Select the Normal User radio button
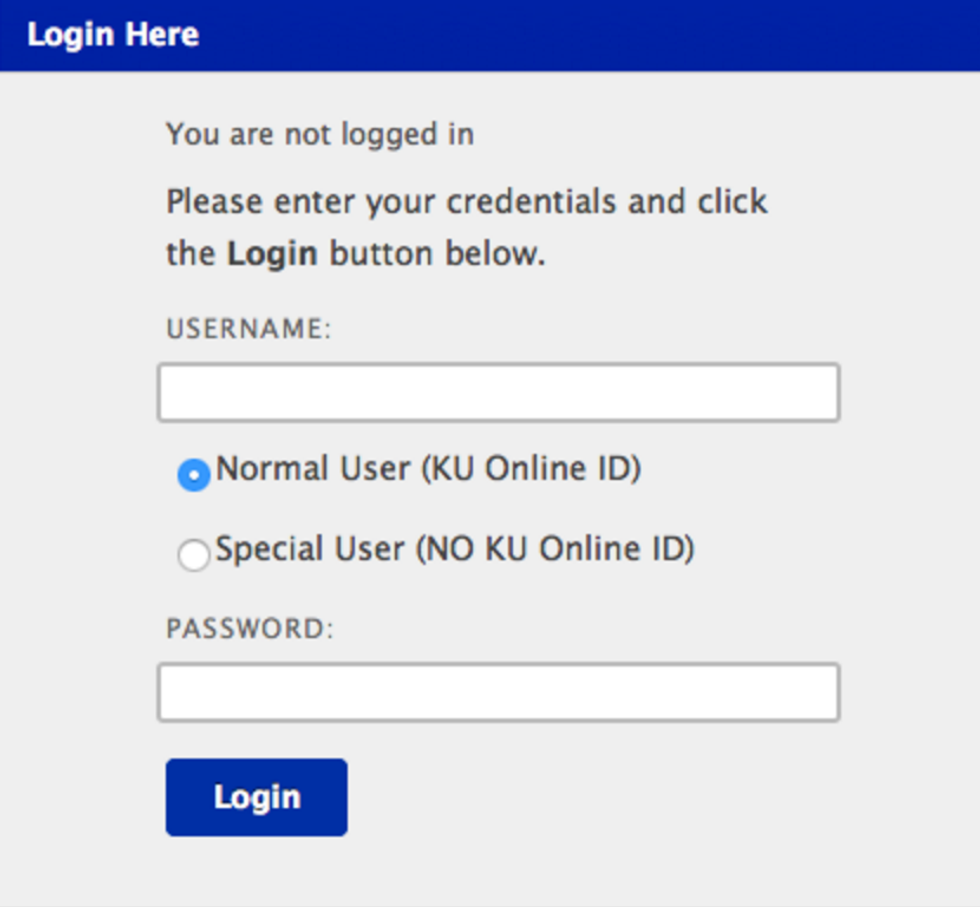This screenshot has width=980, height=907. pos(193,474)
